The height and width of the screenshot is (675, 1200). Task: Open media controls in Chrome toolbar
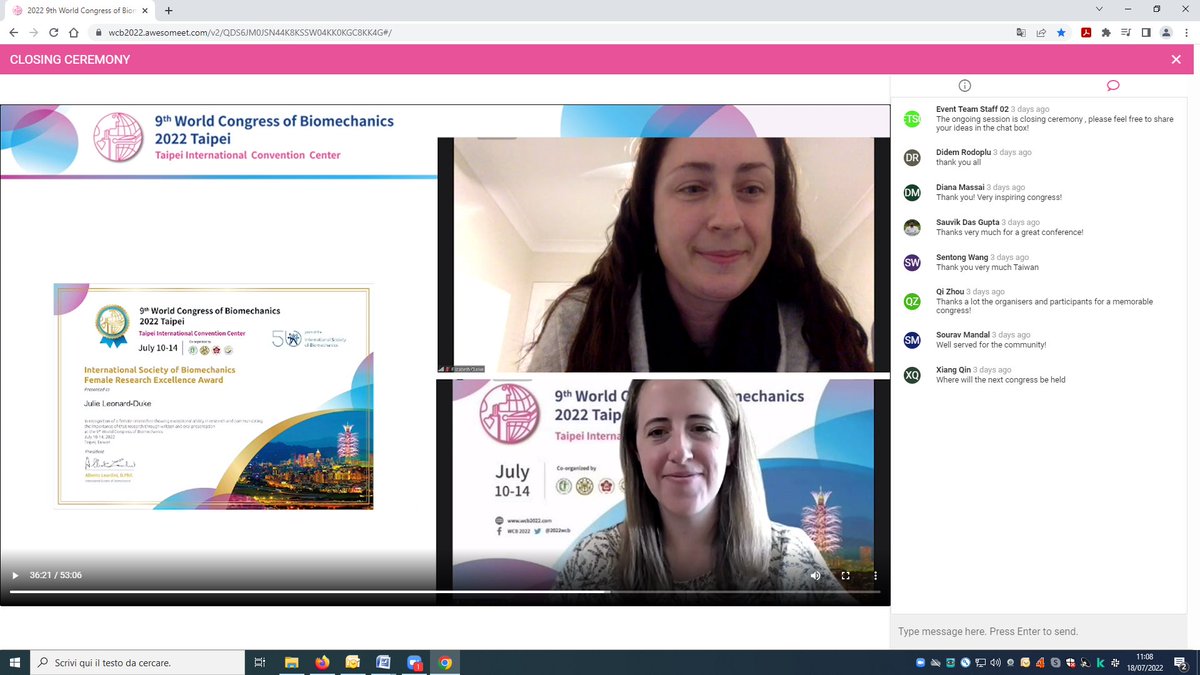pyautogui.click(x=1125, y=32)
